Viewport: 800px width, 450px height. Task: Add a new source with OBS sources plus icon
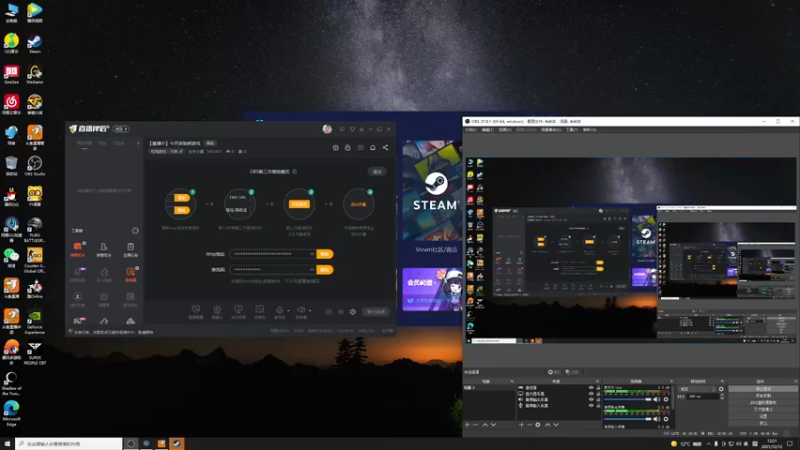(521, 424)
